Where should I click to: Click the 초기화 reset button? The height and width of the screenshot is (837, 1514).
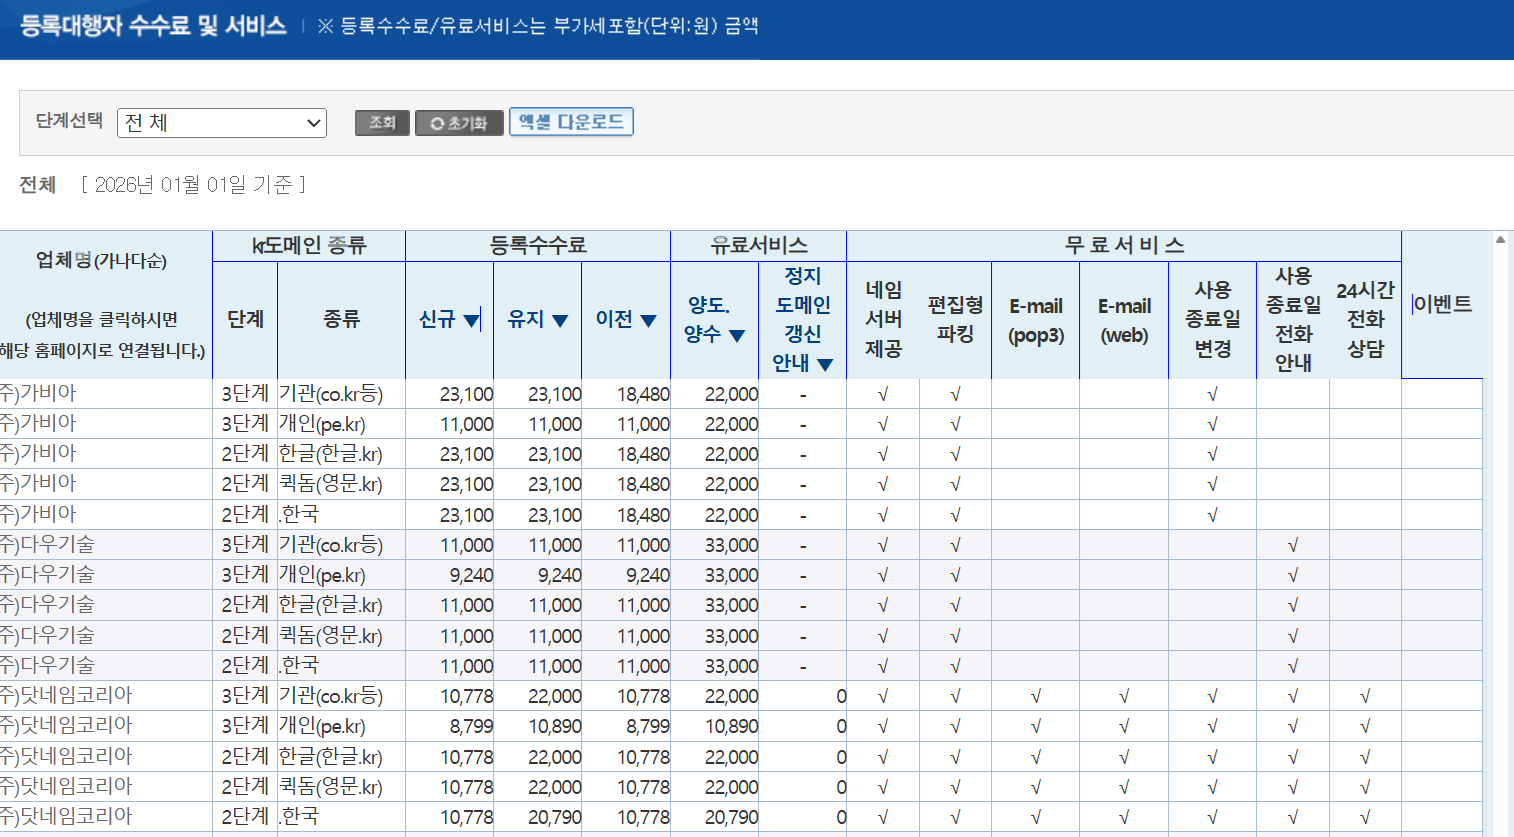[x=459, y=123]
